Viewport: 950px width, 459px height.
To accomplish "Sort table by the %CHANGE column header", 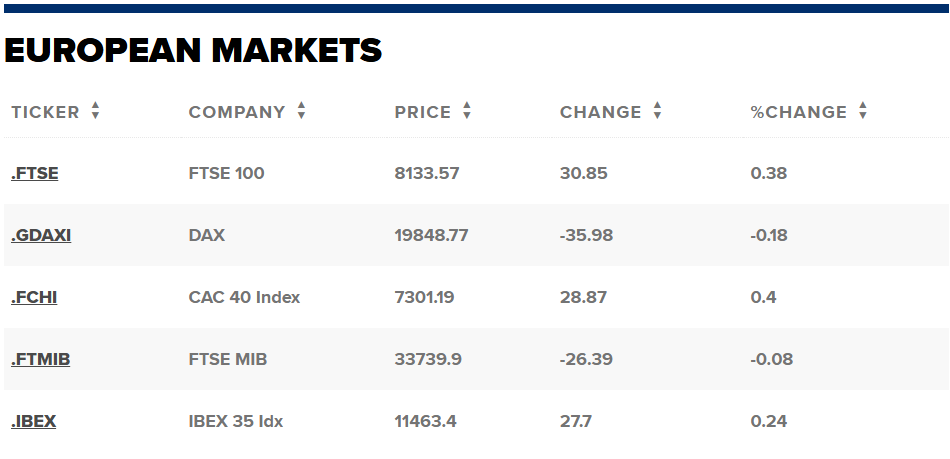I will pyautogui.click(x=799, y=112).
